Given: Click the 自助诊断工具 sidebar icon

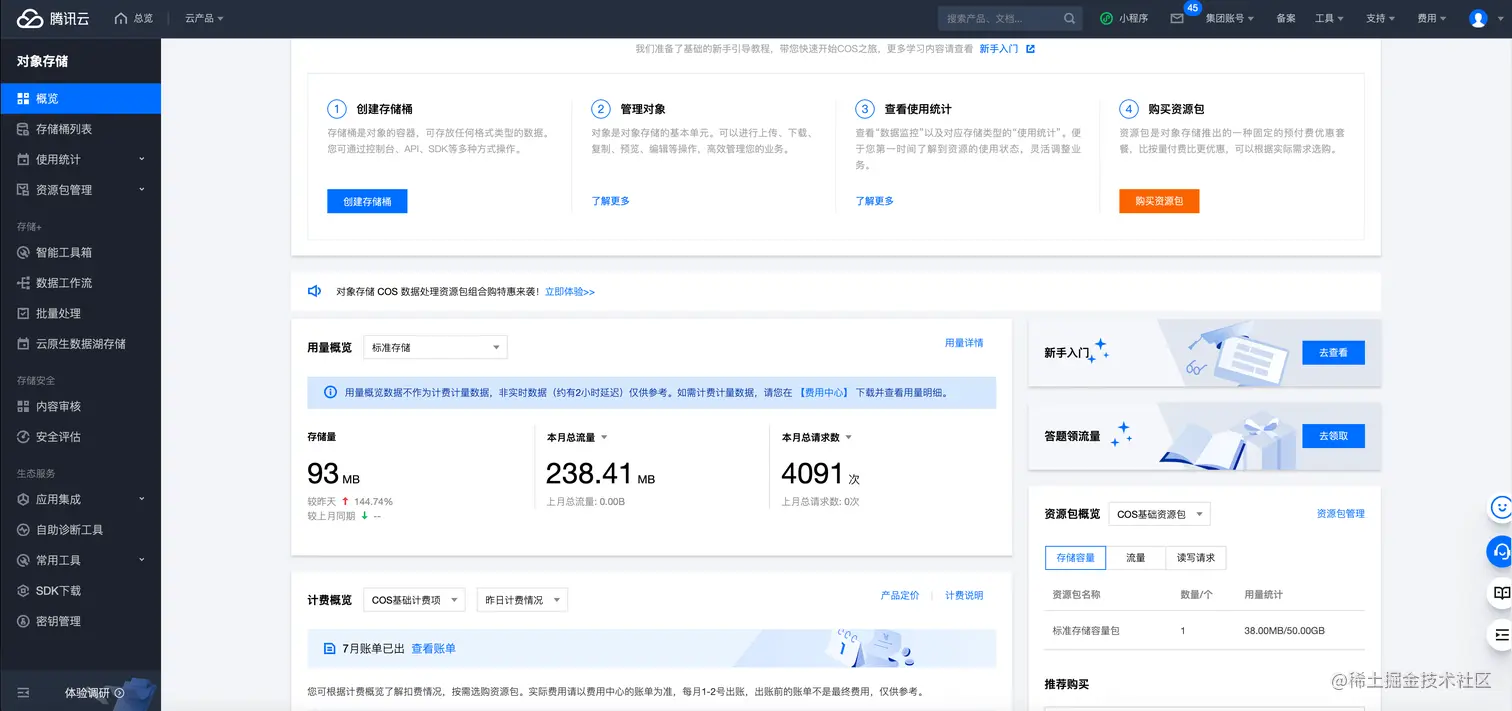Looking at the screenshot, I should point(24,530).
